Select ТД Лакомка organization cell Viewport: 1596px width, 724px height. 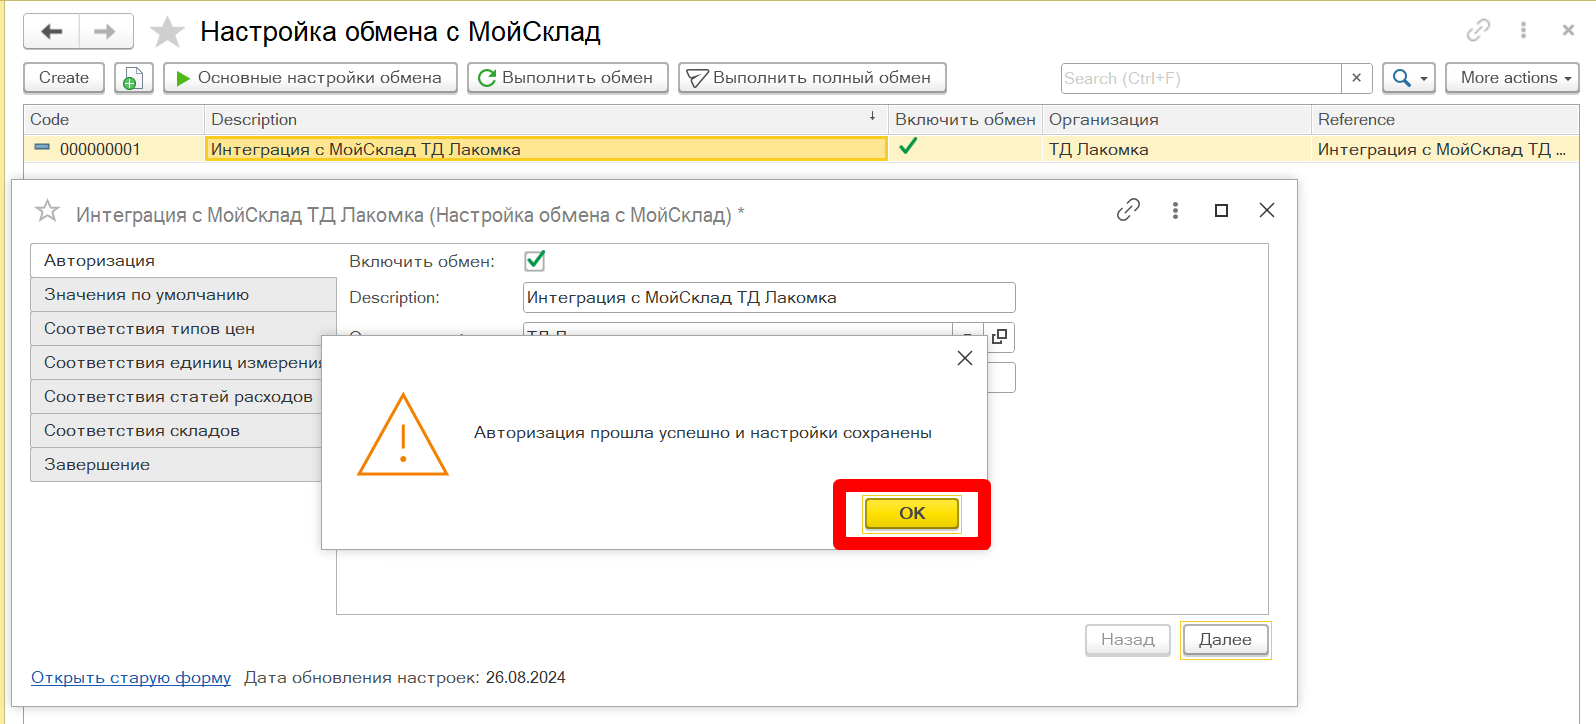(1176, 149)
